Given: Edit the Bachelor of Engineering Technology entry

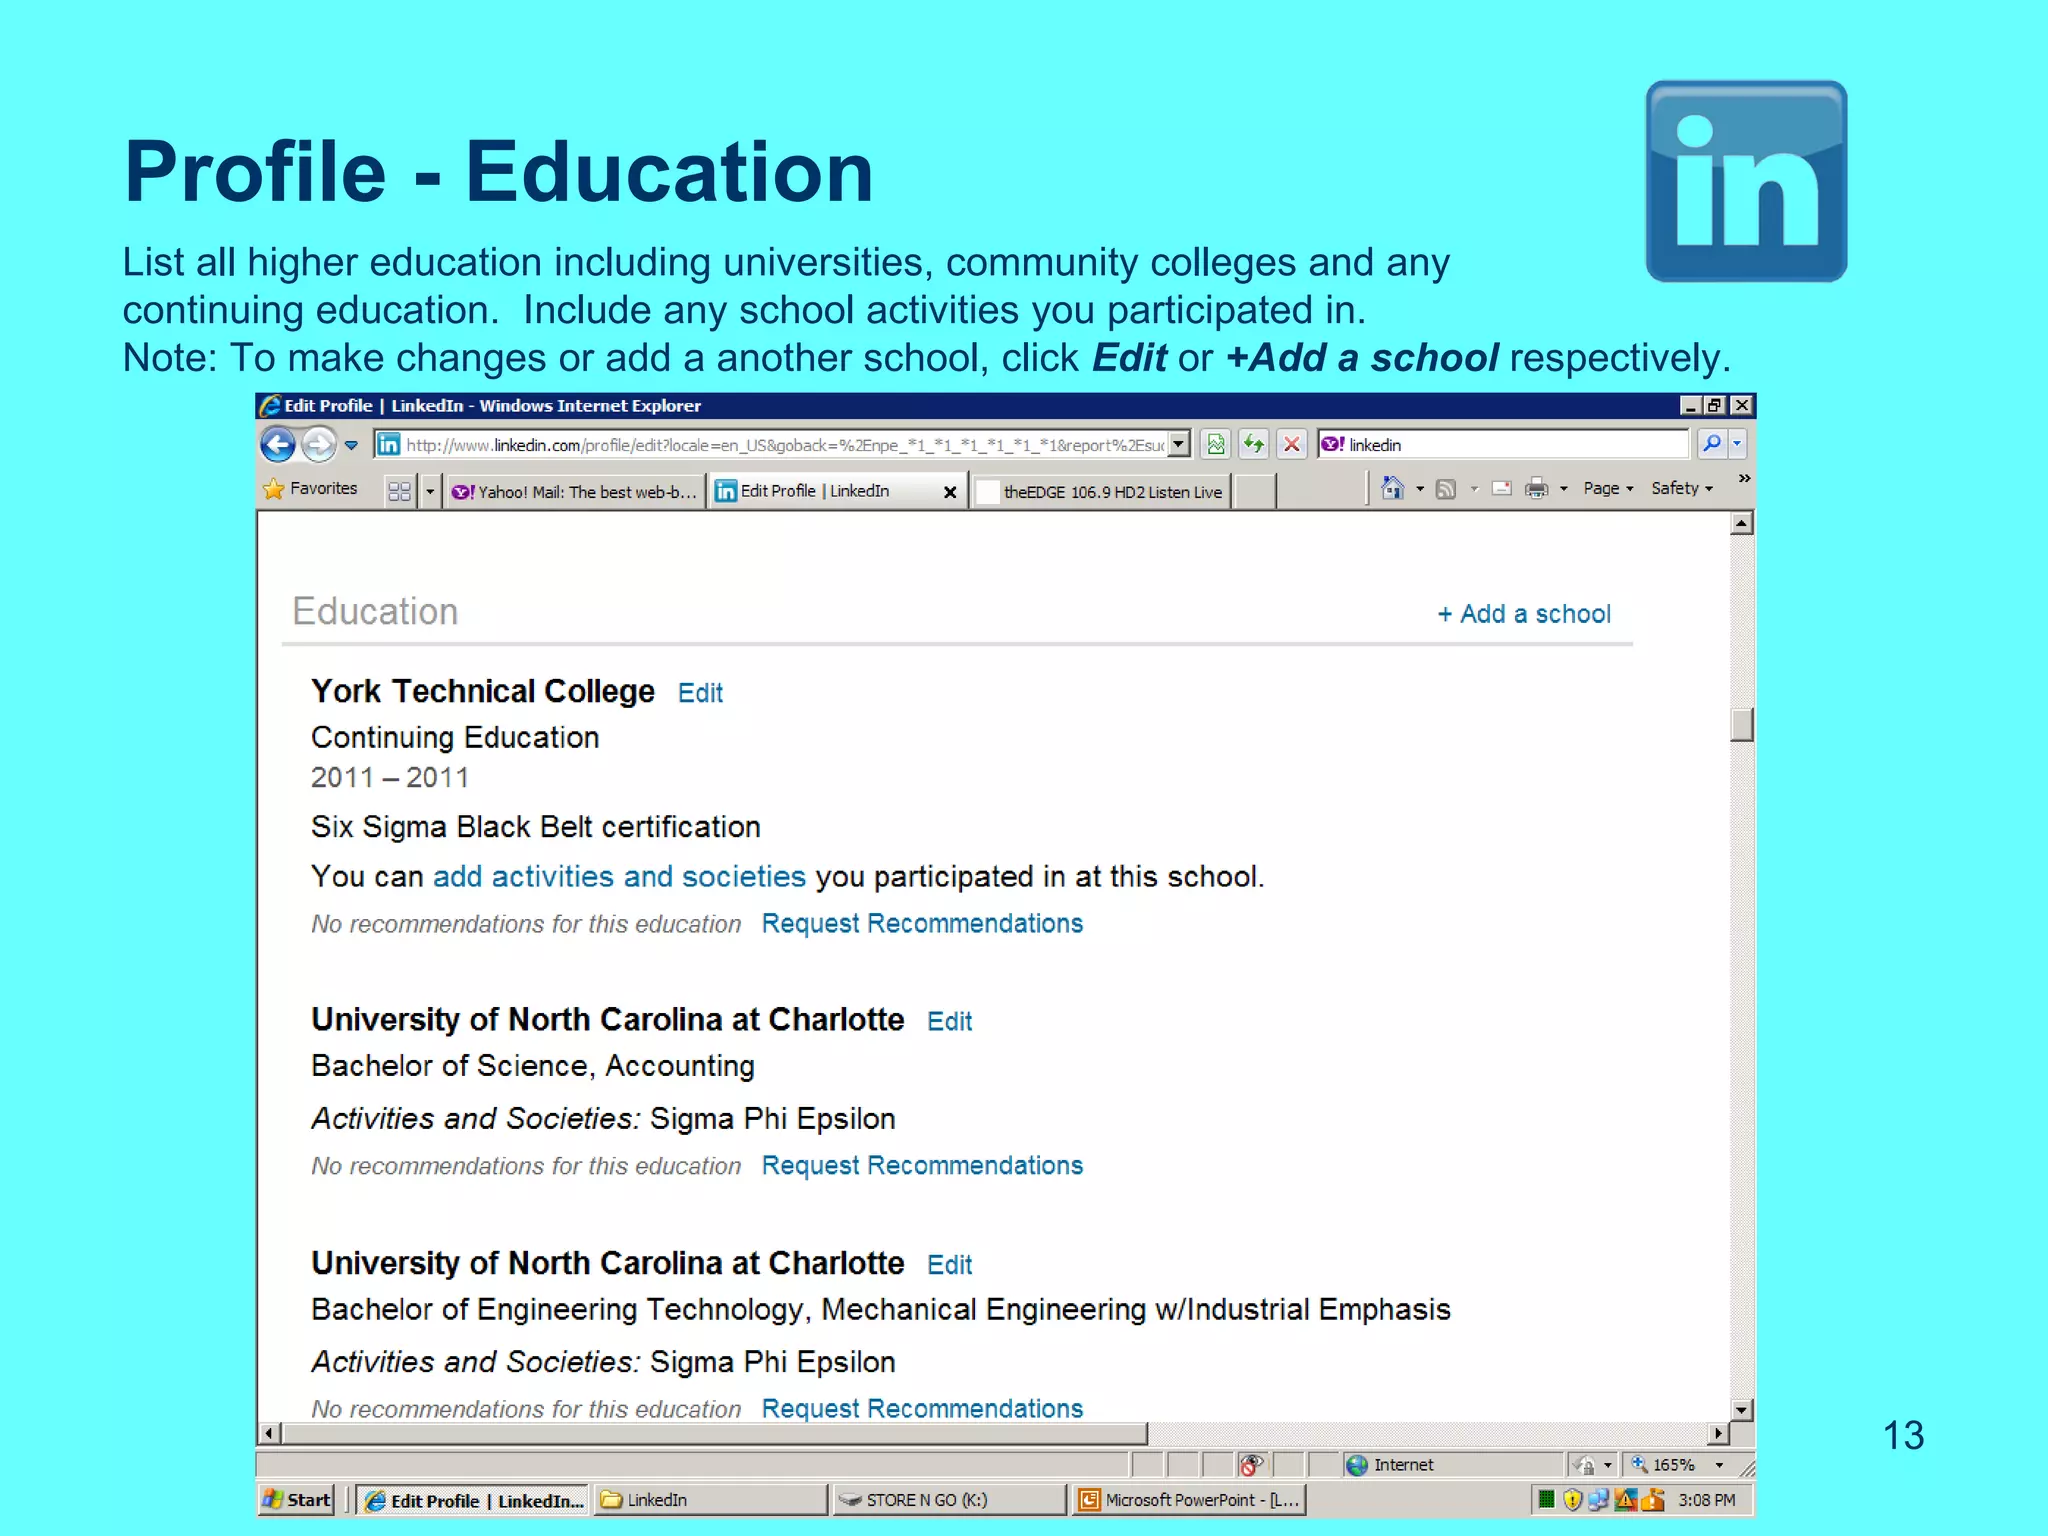Looking at the screenshot, I should [x=949, y=1265].
